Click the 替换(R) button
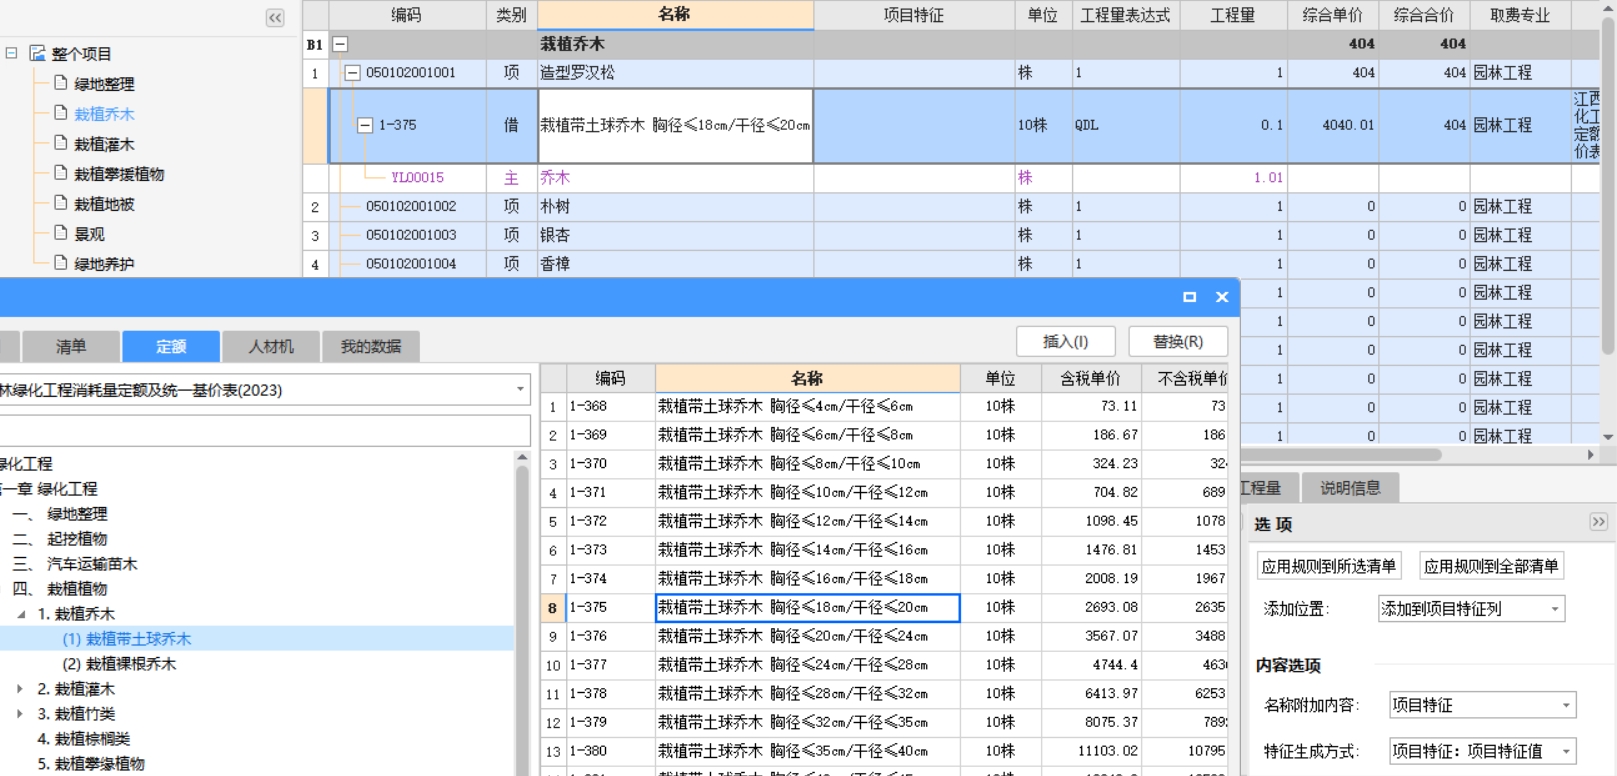The image size is (1617, 776). [x=1178, y=341]
